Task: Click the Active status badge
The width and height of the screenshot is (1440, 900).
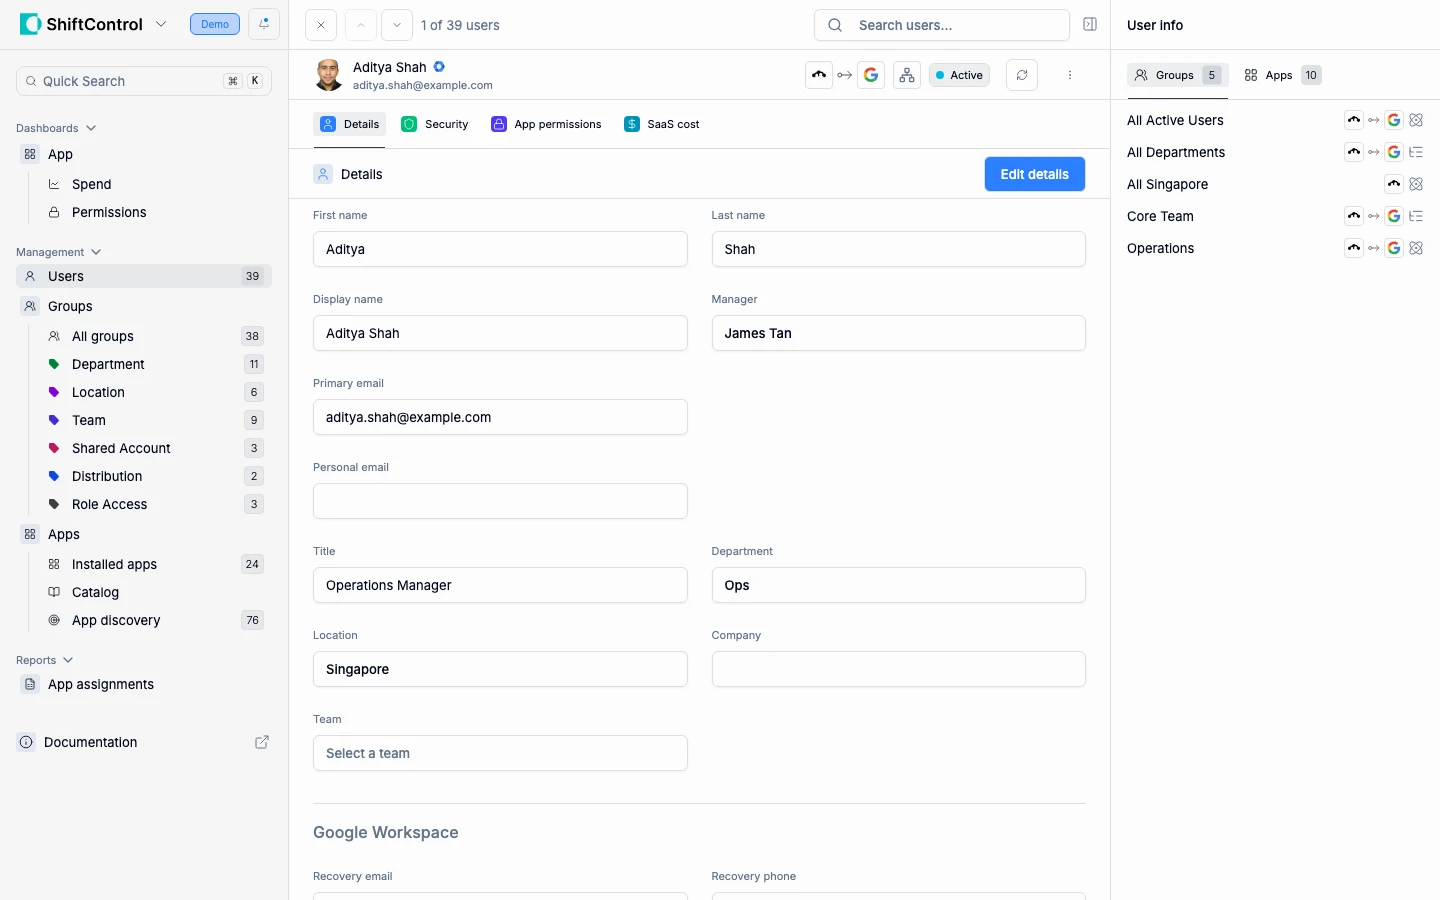Action: coord(959,75)
